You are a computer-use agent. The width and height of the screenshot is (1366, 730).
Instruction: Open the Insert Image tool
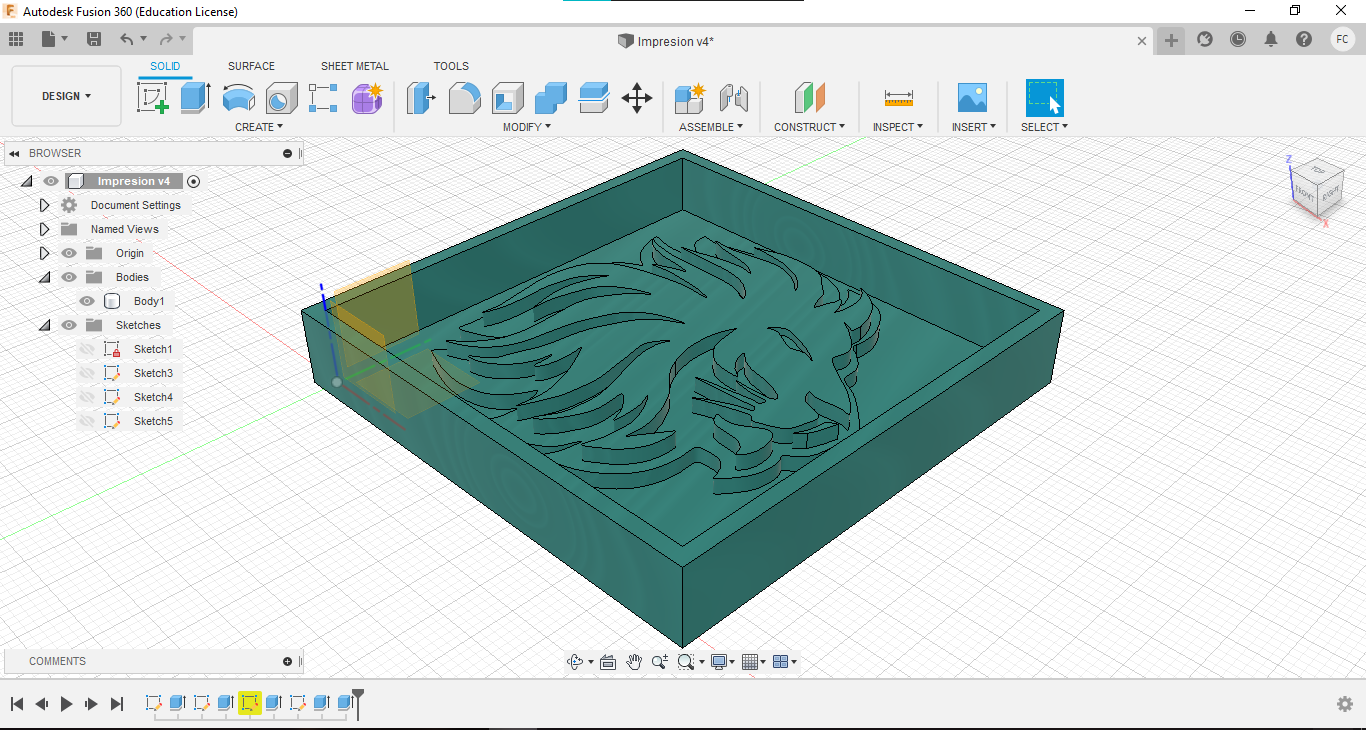972,98
